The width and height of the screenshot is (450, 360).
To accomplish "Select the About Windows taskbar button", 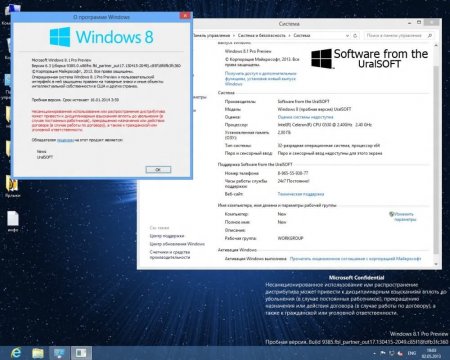I will pos(81,353).
